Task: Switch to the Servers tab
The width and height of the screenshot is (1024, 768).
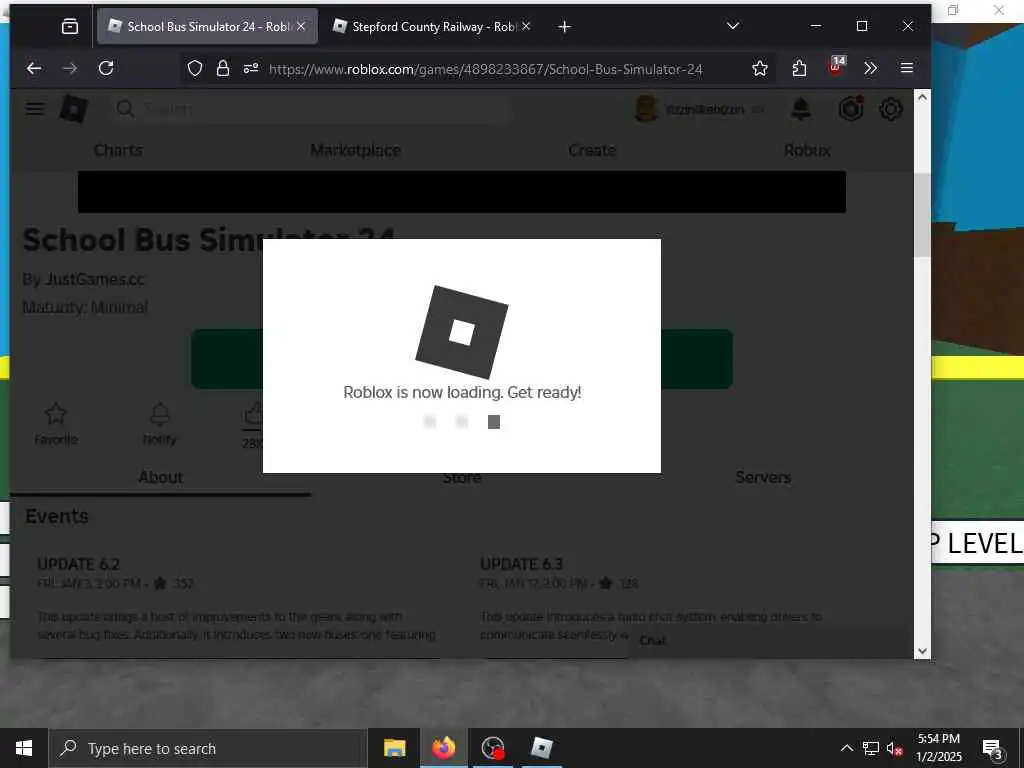Action: click(x=763, y=477)
